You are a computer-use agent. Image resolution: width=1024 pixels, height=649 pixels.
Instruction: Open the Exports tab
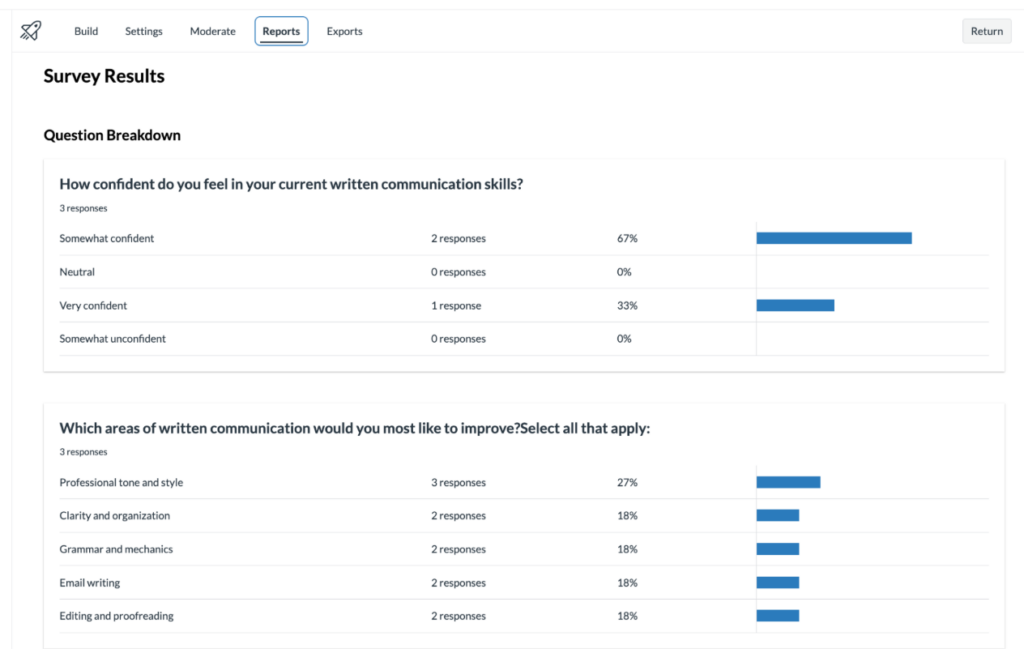pos(344,31)
